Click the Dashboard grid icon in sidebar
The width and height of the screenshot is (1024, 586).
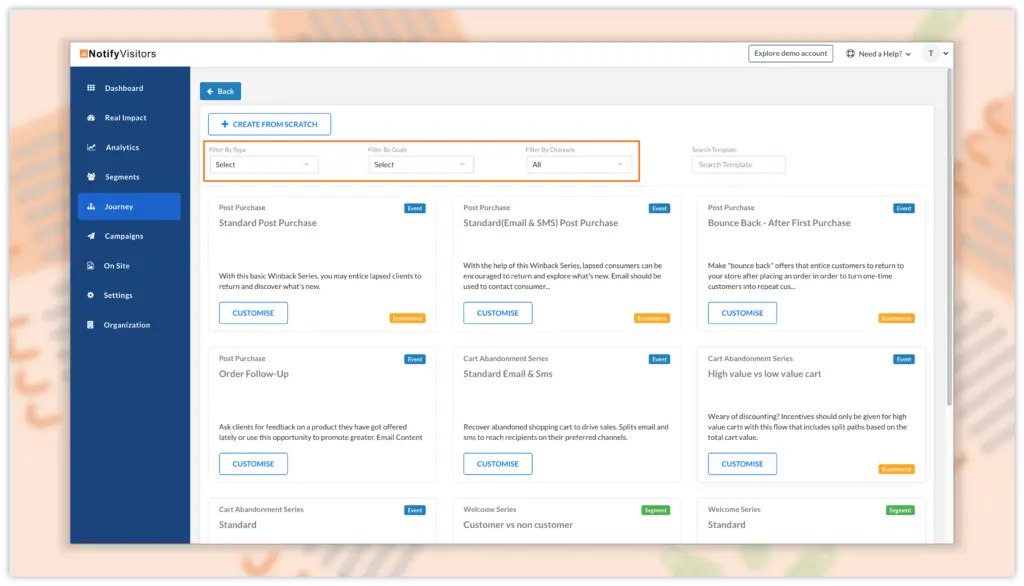click(91, 88)
